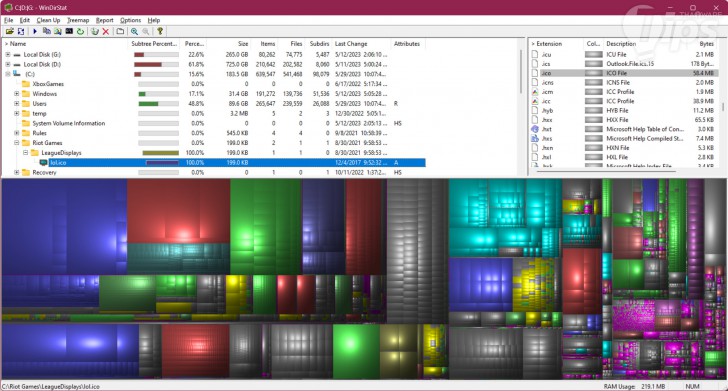
Task: Click the color swatch for .ico row
Action: 593,73
